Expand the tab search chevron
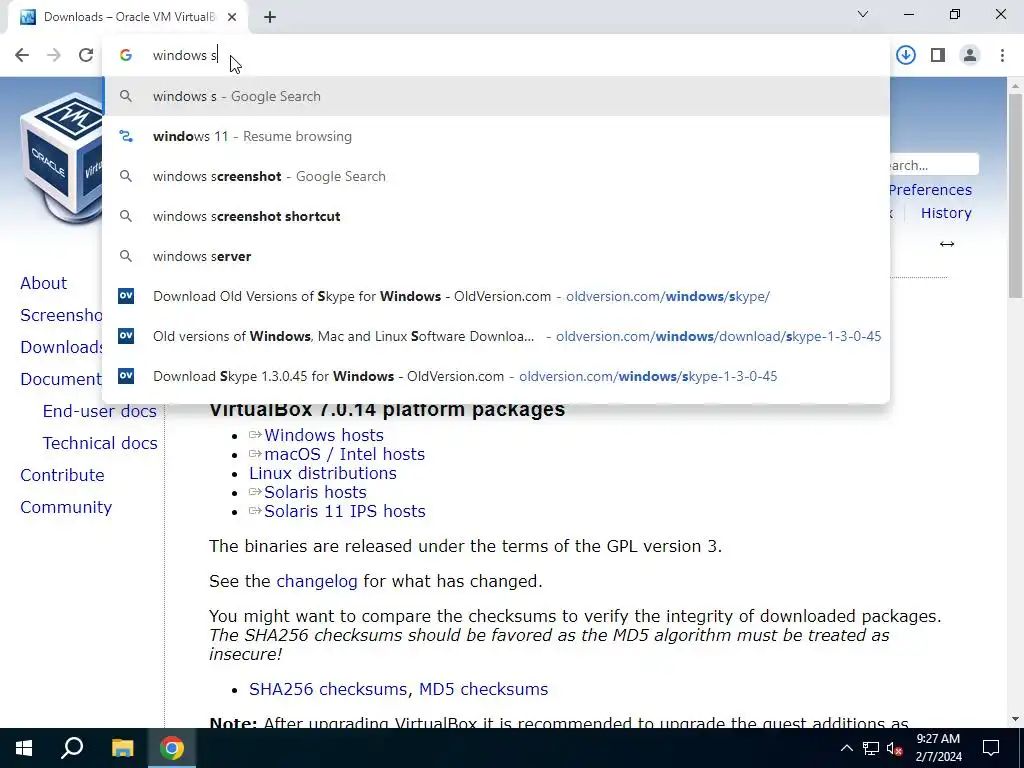Image resolution: width=1024 pixels, height=768 pixels. point(863,14)
